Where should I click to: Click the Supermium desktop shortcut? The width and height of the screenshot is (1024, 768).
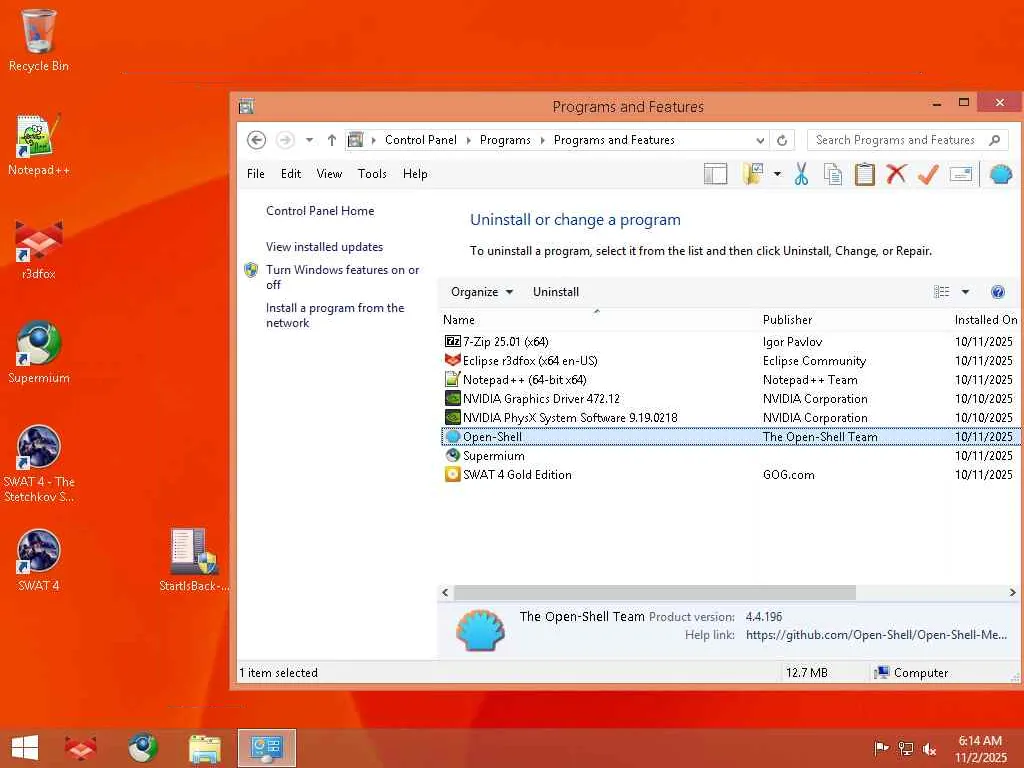[39, 353]
